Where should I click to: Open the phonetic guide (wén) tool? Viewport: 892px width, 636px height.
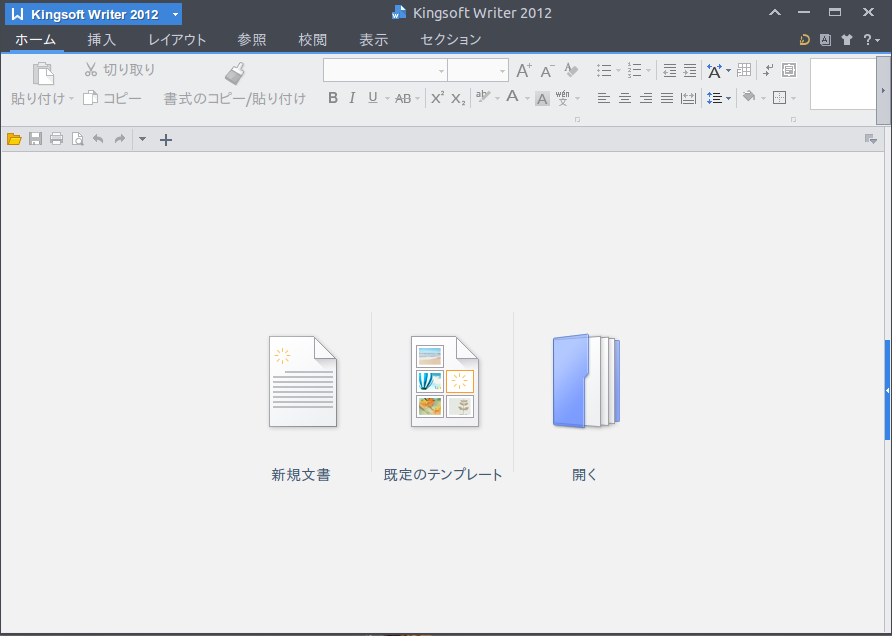pyautogui.click(x=563, y=98)
